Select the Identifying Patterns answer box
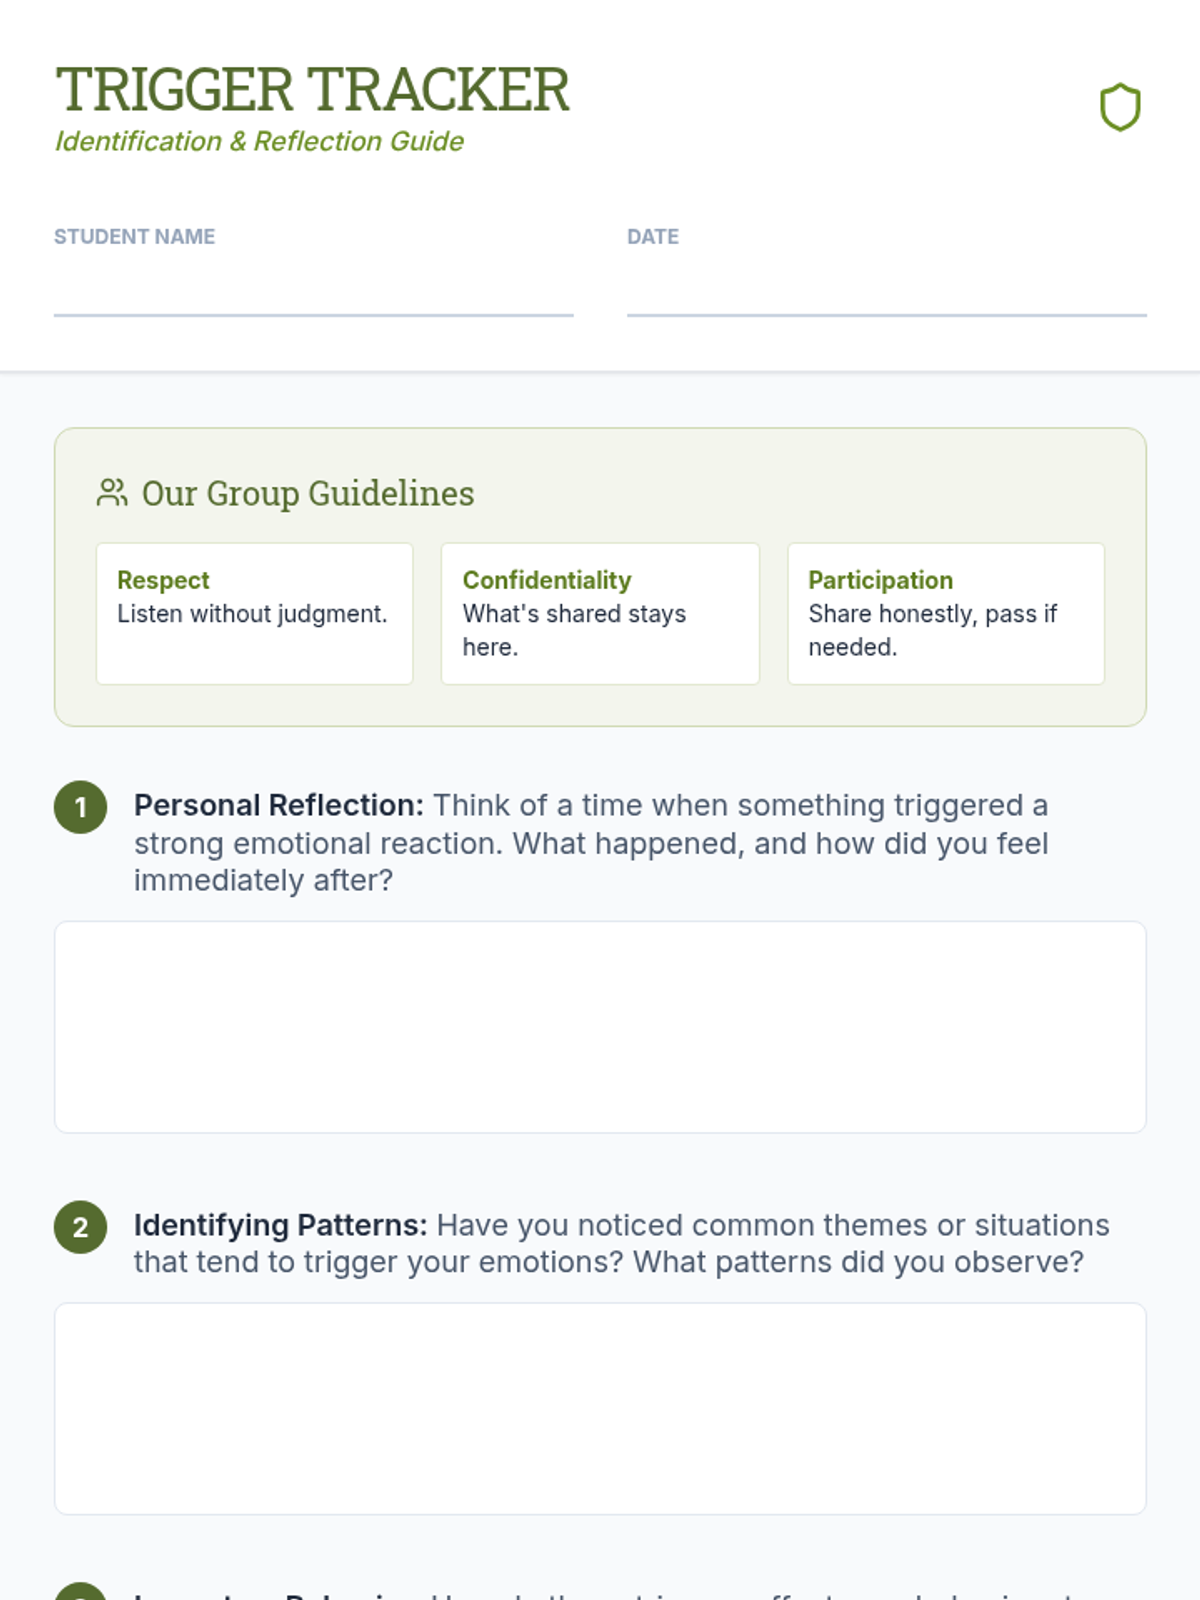Image resolution: width=1200 pixels, height=1600 pixels. (x=600, y=1408)
